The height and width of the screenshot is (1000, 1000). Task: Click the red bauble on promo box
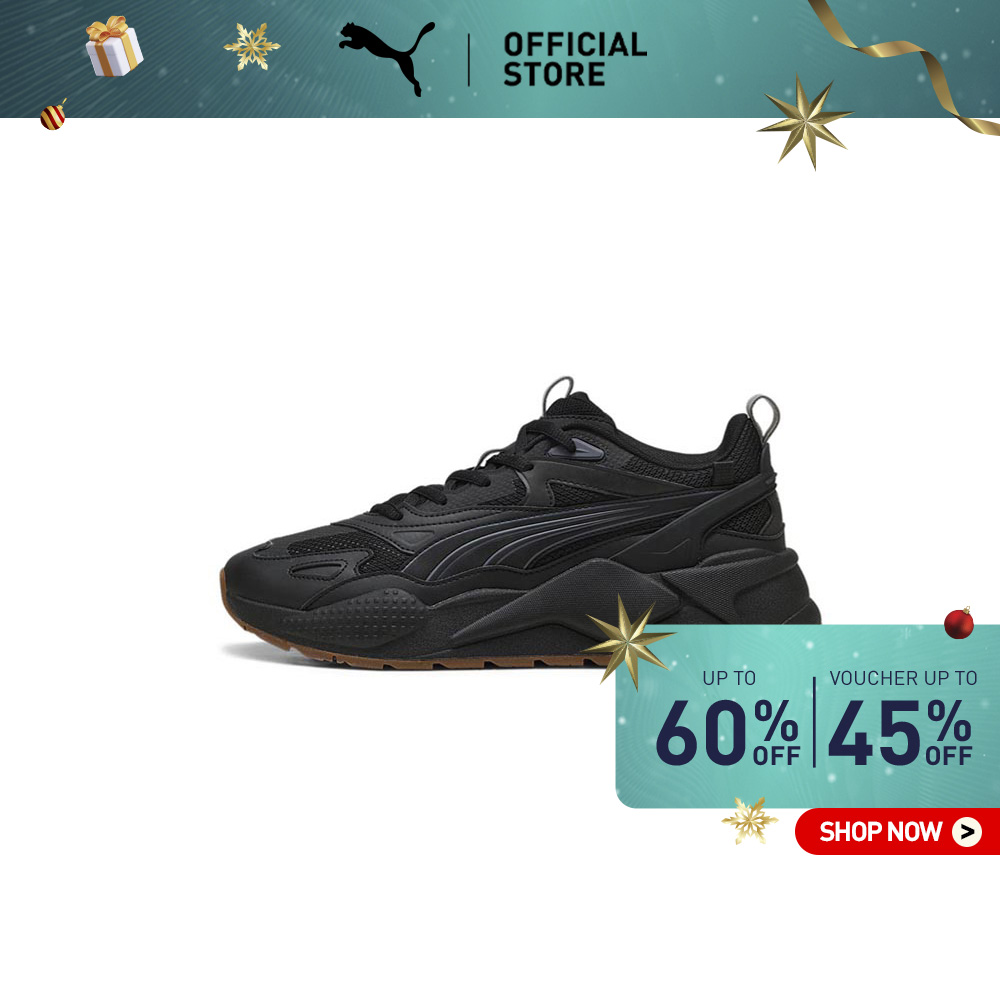[x=959, y=622]
